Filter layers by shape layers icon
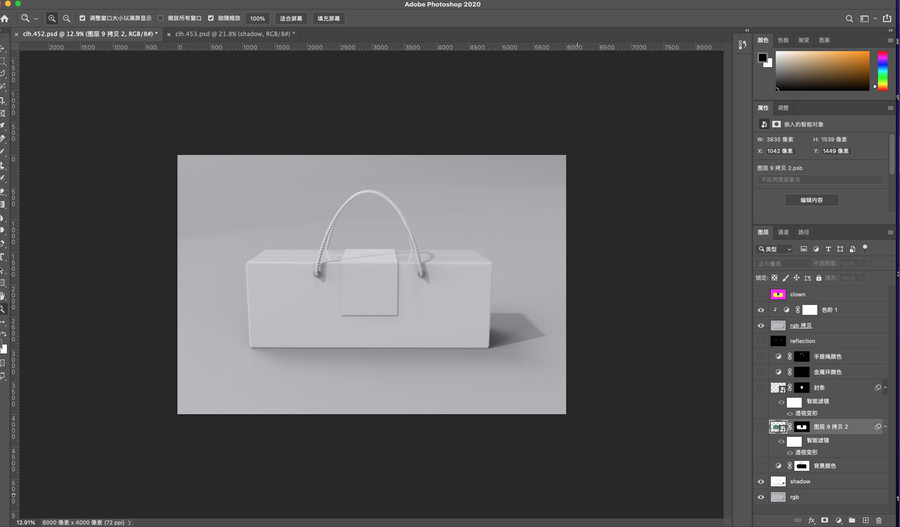Screen dimensions: 900x527 click(x=840, y=249)
